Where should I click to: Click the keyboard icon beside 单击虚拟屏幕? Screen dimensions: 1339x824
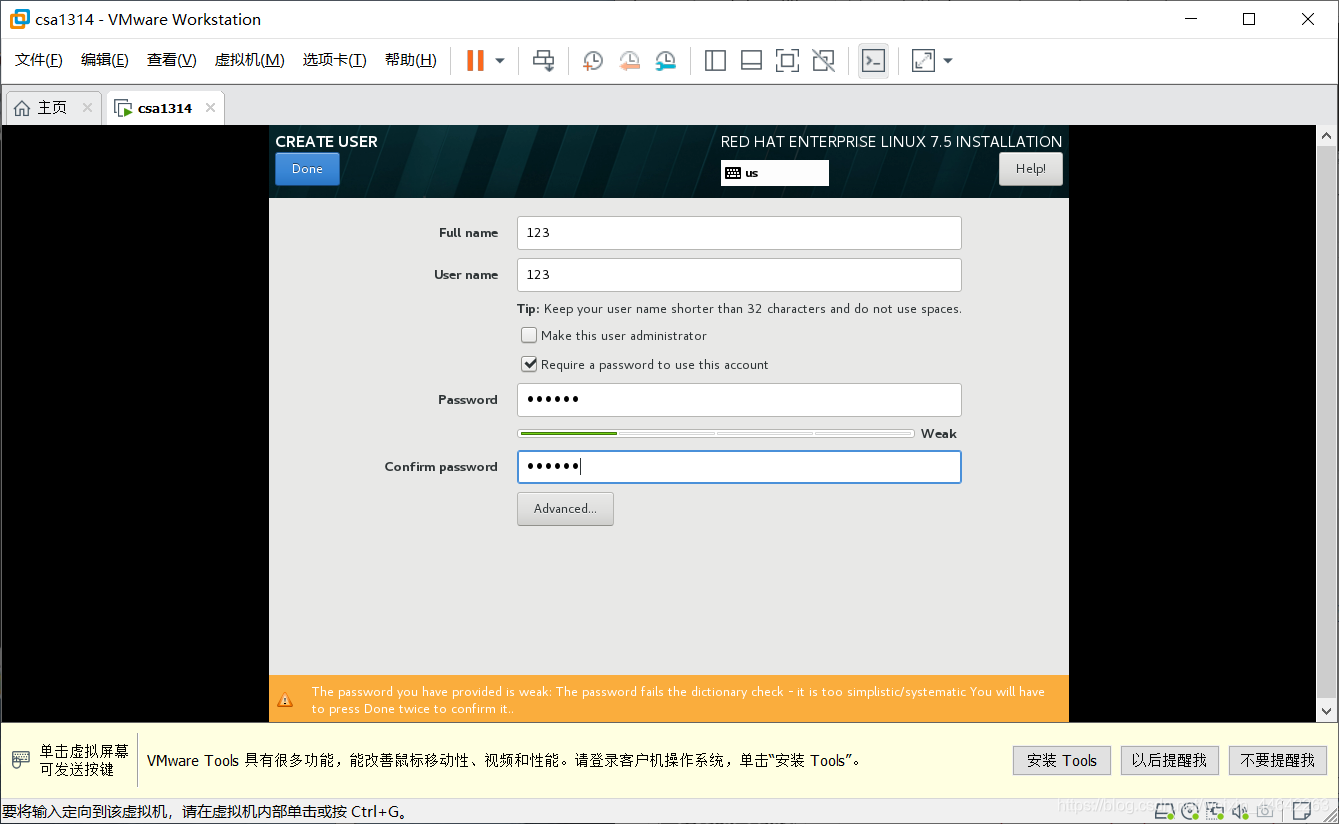click(21, 761)
